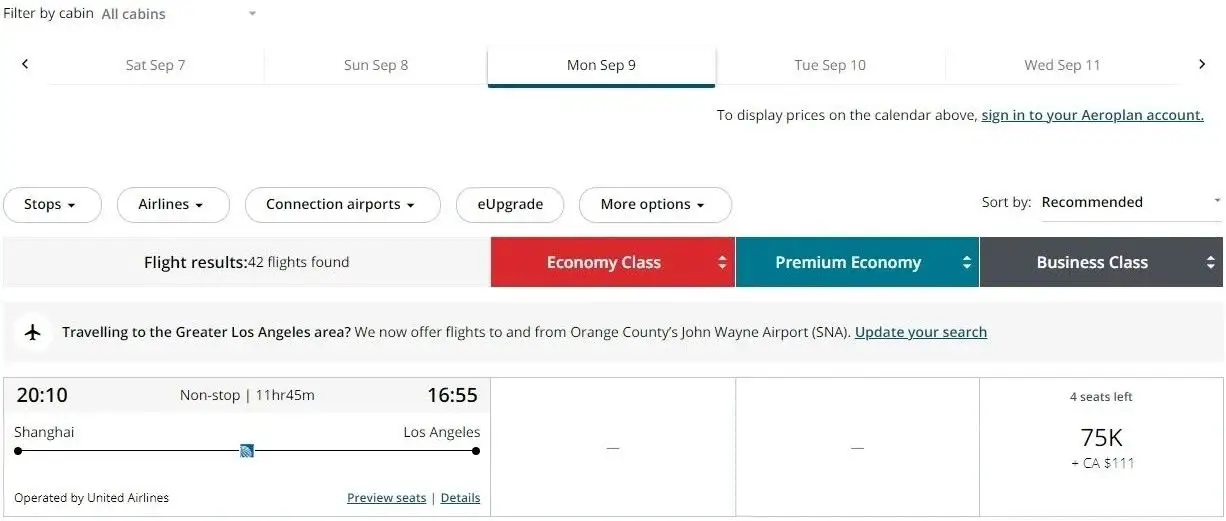Click sign in to your Aeroplan account link
This screenshot has height=521, width=1226.
pyautogui.click(x=1092, y=115)
